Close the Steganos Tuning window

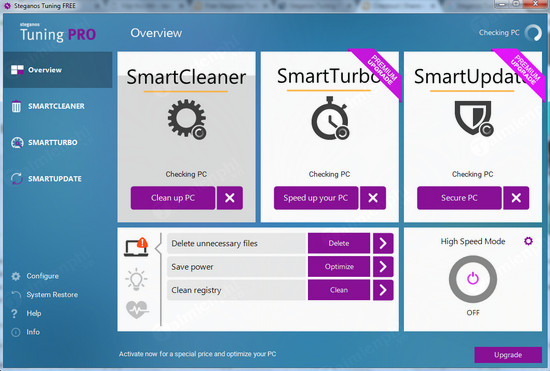point(536,4)
